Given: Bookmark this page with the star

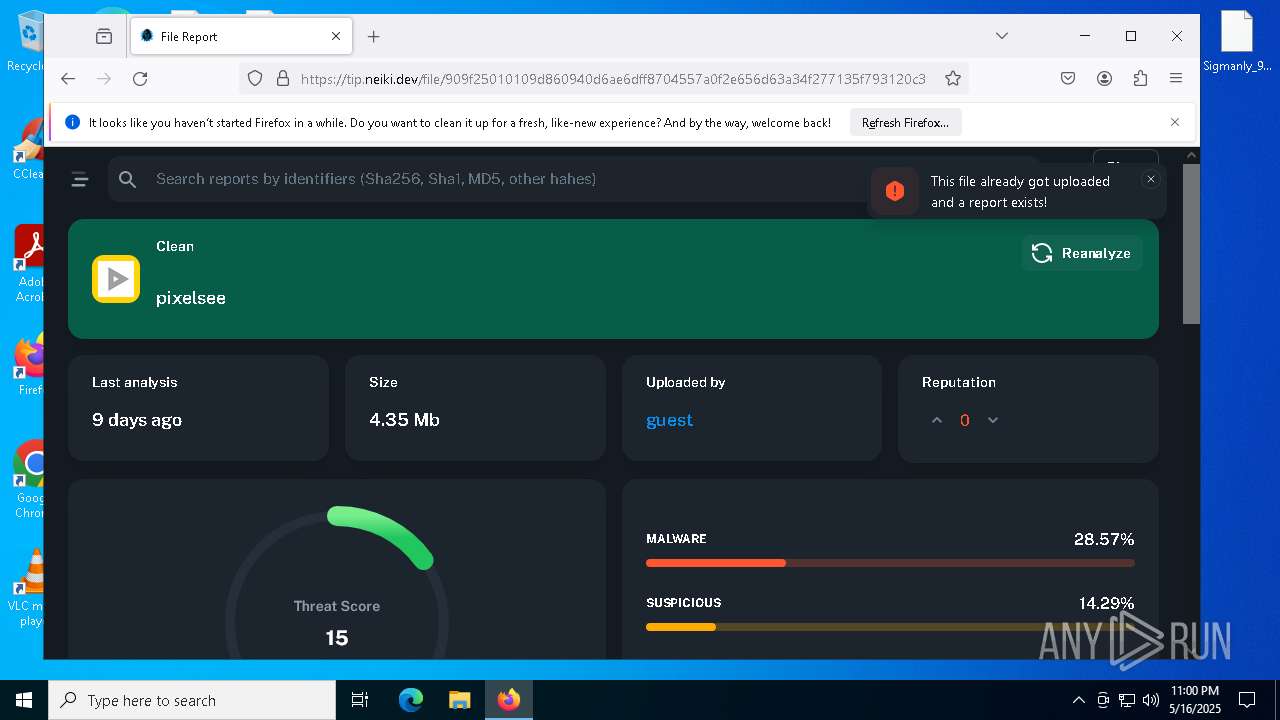Looking at the screenshot, I should tap(953, 78).
